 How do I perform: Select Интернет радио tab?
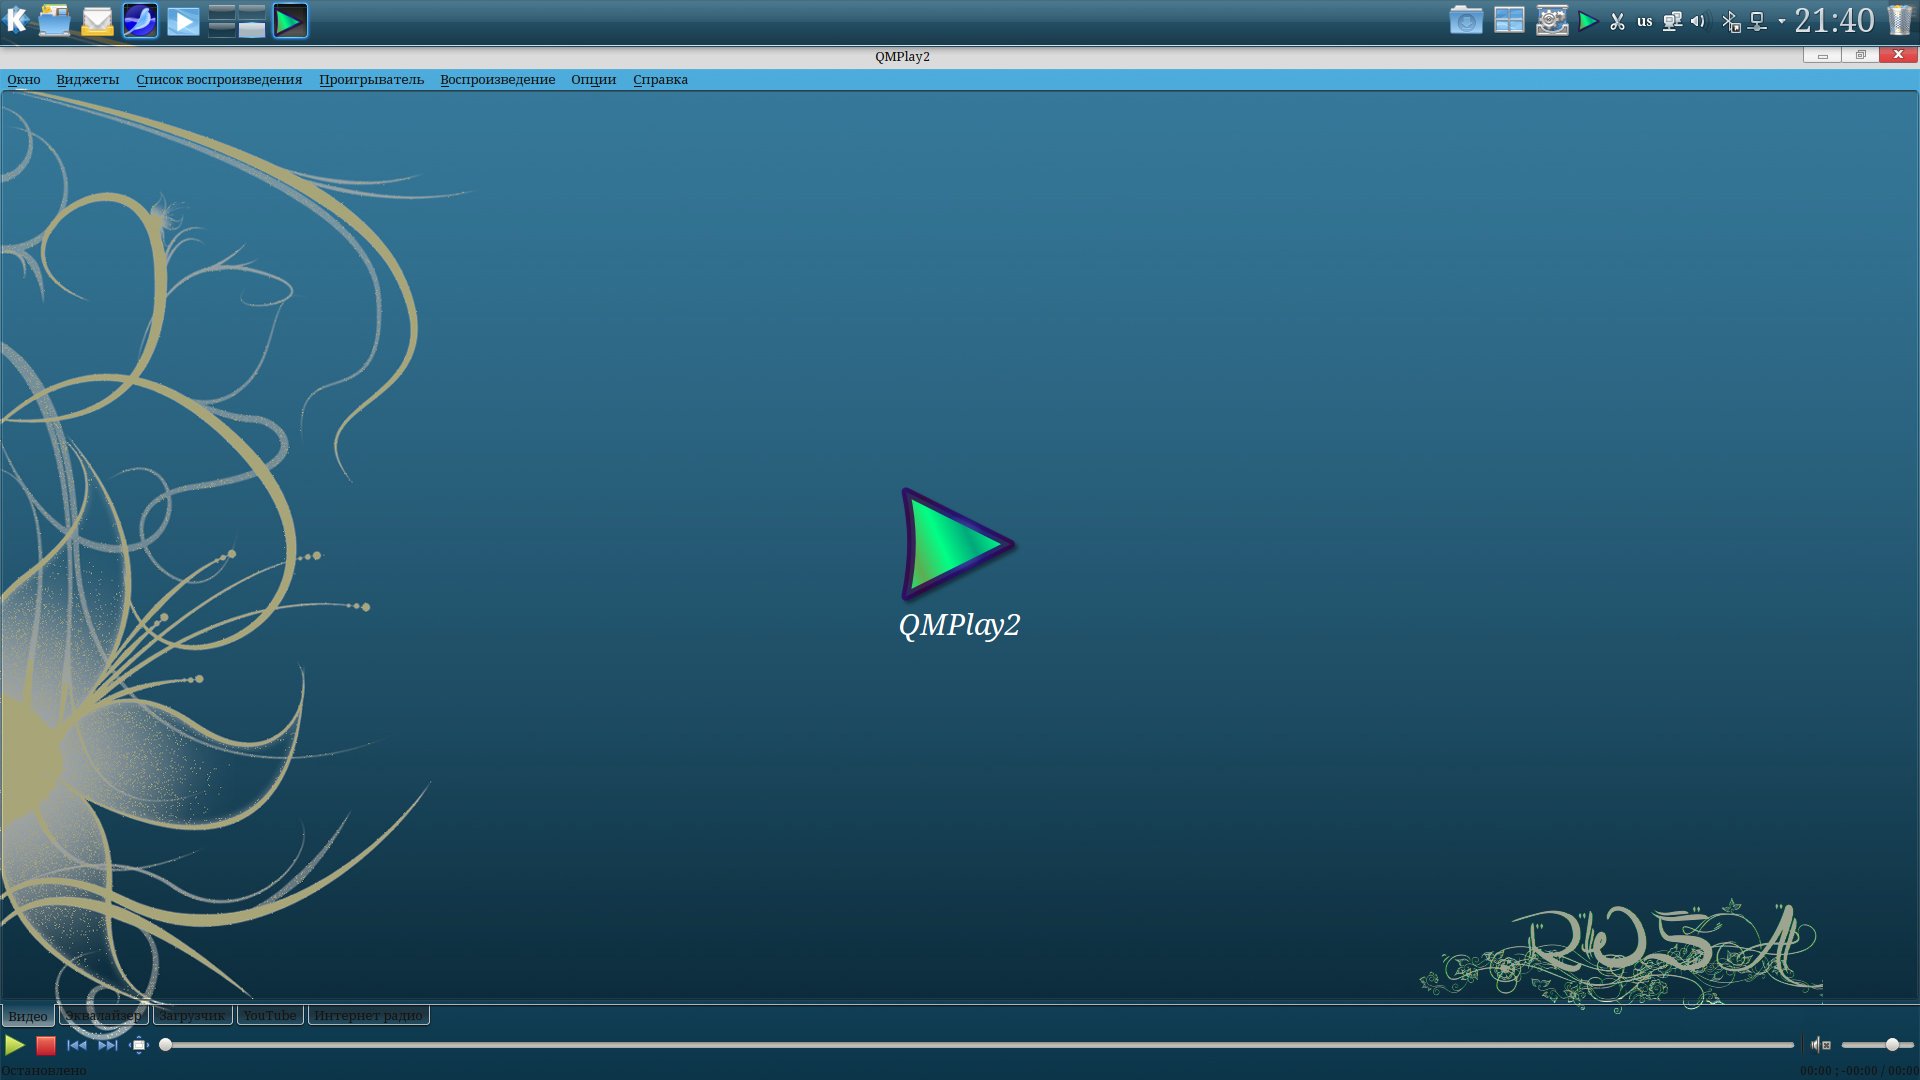tap(368, 1015)
